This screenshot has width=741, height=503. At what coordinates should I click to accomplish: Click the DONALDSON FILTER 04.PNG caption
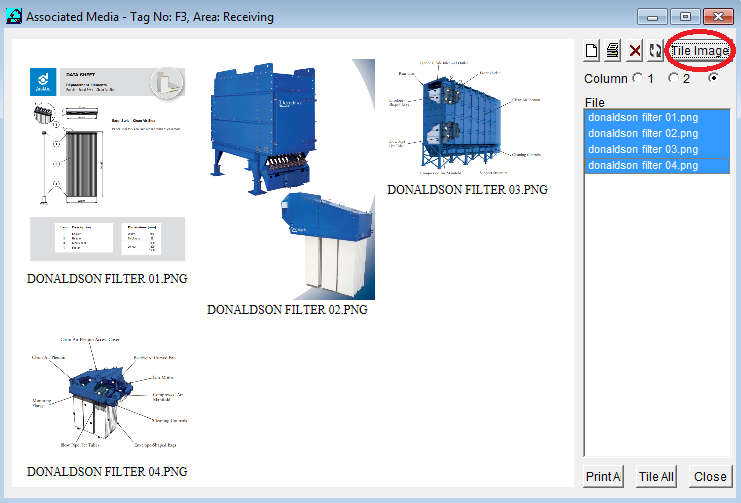[107, 472]
